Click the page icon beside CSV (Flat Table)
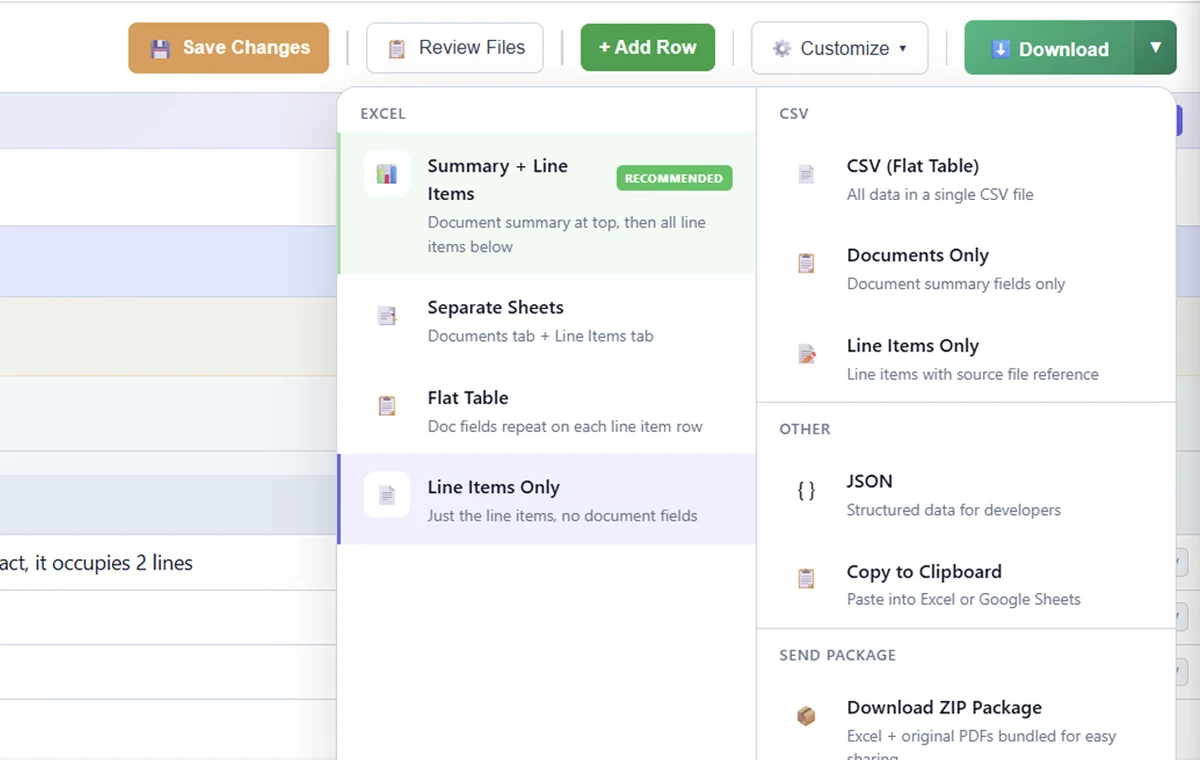 (806, 174)
